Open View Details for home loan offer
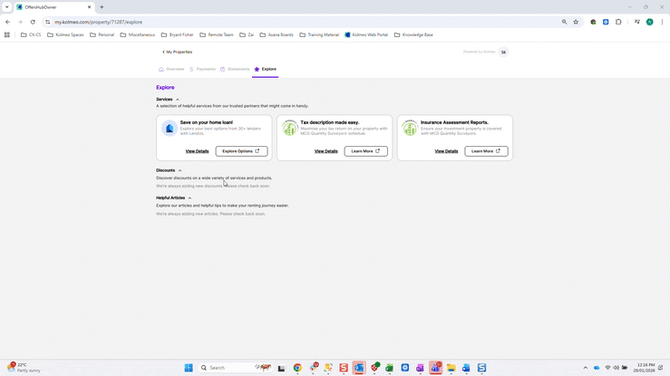The height and width of the screenshot is (376, 670). click(x=197, y=151)
